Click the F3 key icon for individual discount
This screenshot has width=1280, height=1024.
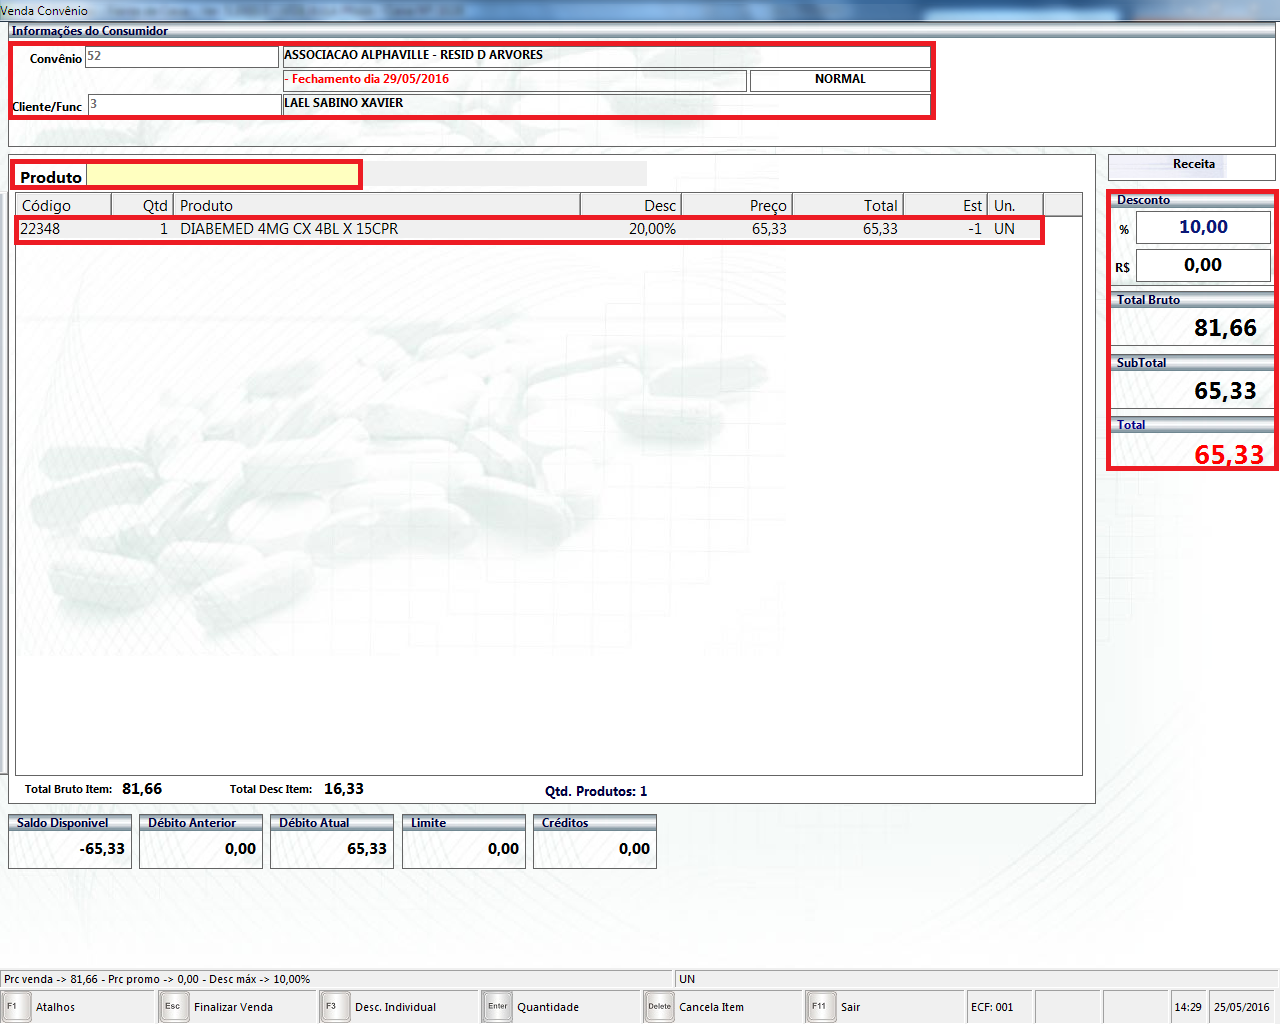(331, 1007)
